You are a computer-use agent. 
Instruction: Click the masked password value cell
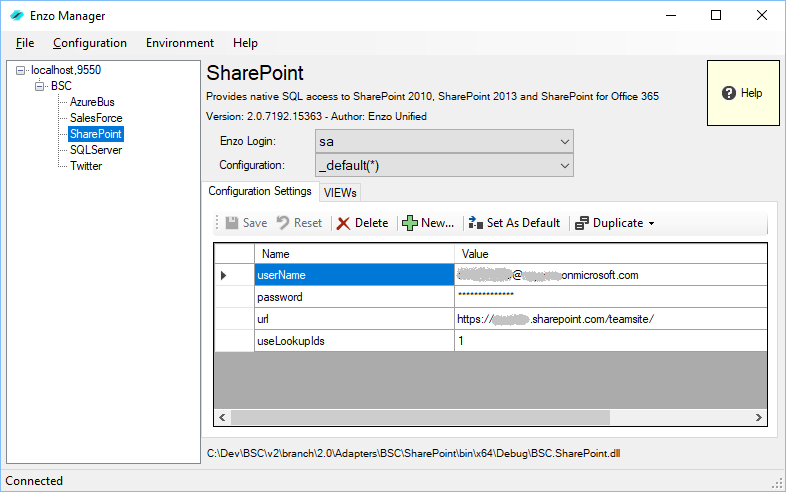[611, 297]
